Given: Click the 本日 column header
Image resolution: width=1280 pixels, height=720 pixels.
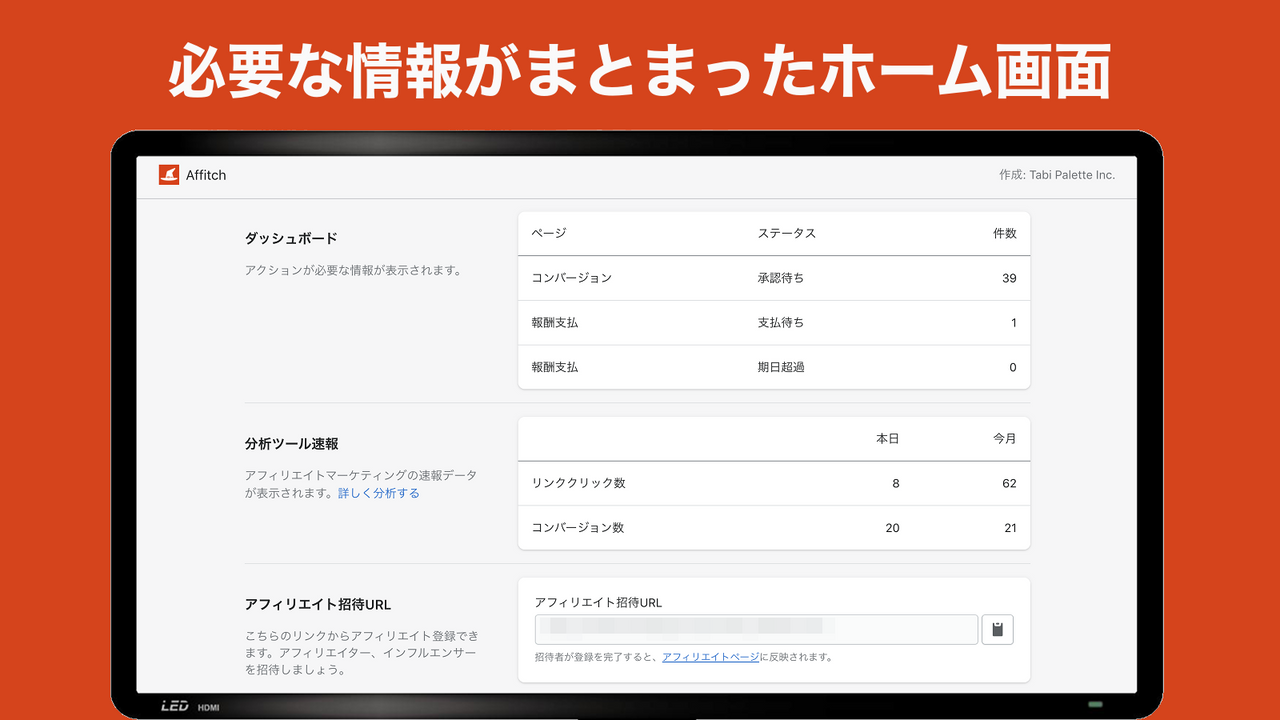Looking at the screenshot, I should [888, 439].
